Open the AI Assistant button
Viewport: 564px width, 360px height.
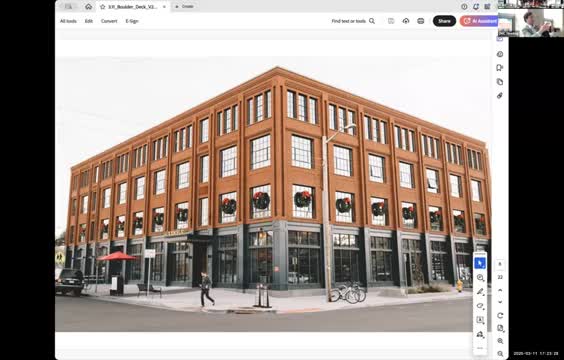click(480, 21)
